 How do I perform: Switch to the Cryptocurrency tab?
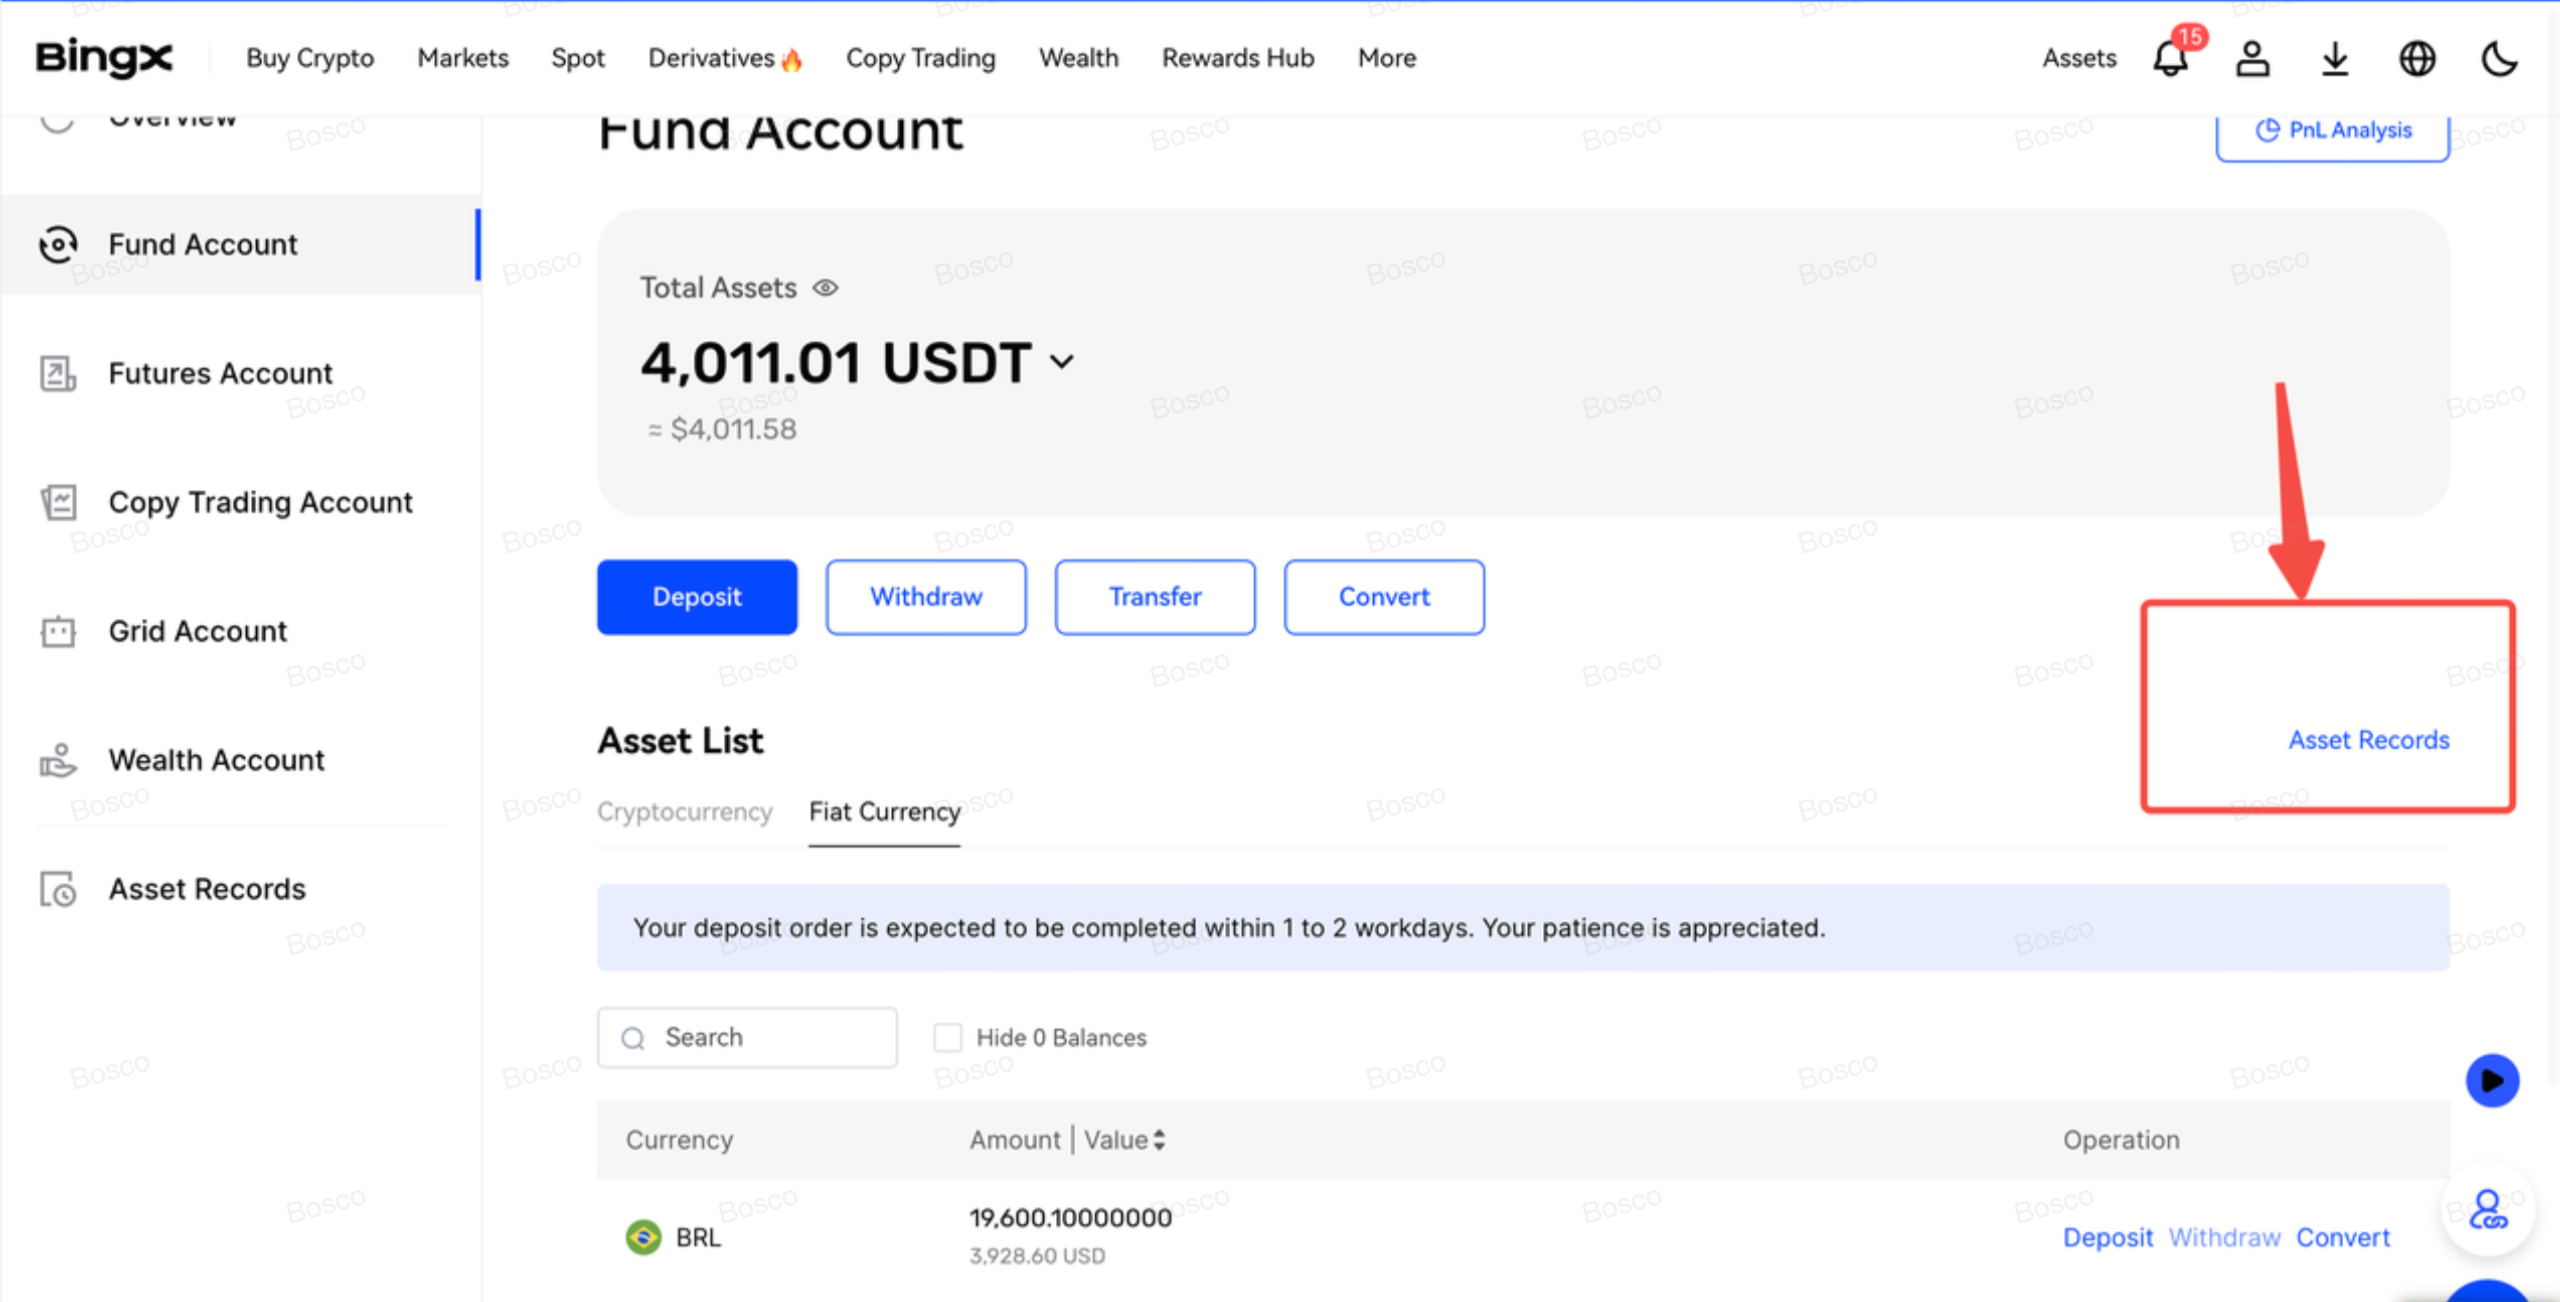tap(684, 811)
